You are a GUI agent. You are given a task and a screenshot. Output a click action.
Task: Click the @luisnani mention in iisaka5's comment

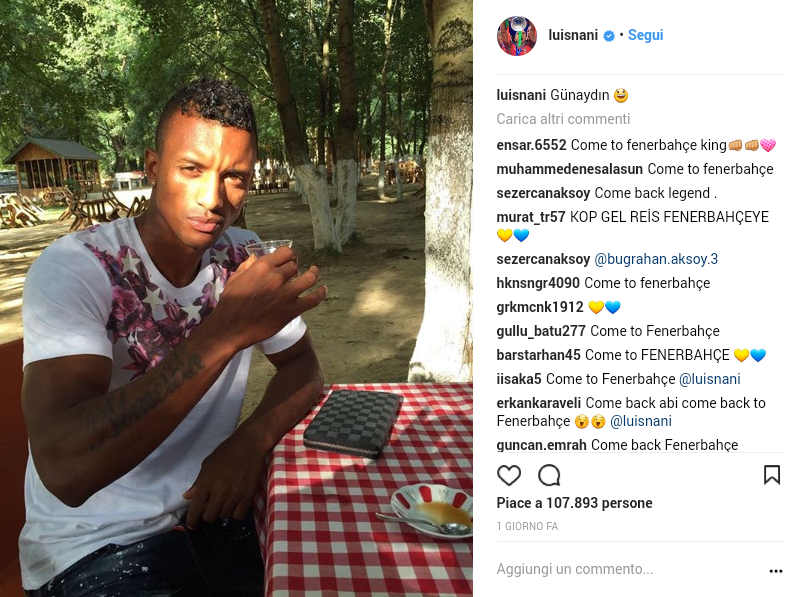tap(710, 379)
